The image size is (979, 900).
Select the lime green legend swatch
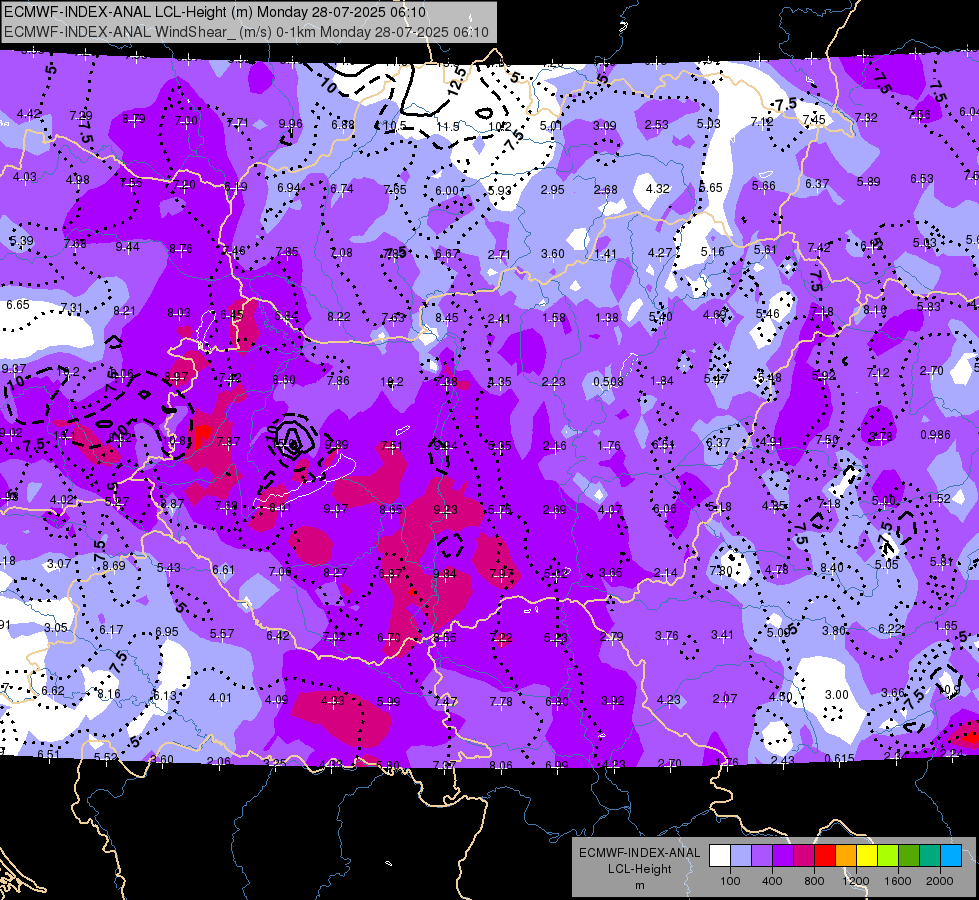888,856
